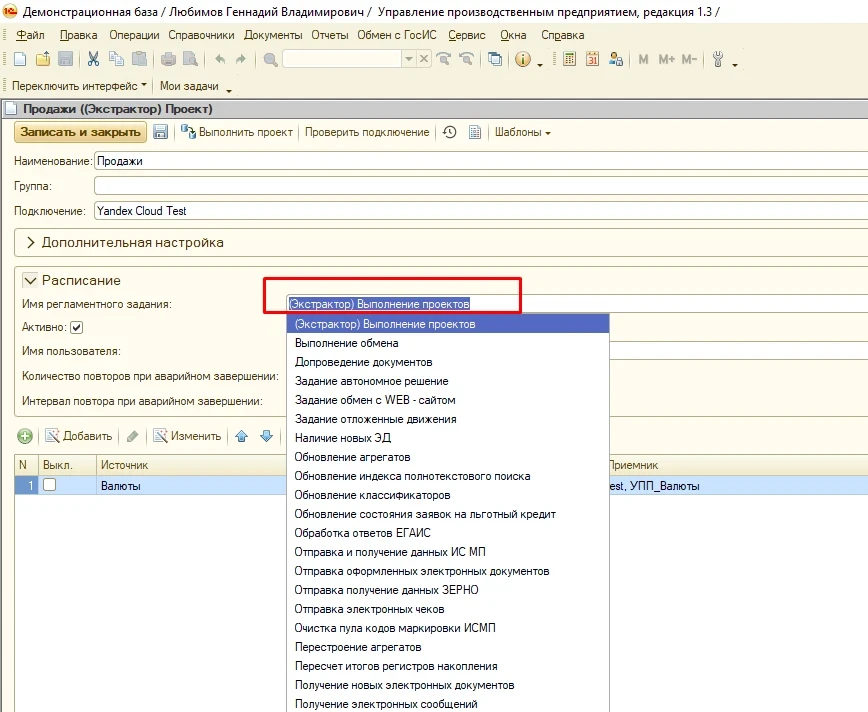The image size is (868, 712).
Task: Uncheck the Активно checkbox
Action: tap(76, 327)
